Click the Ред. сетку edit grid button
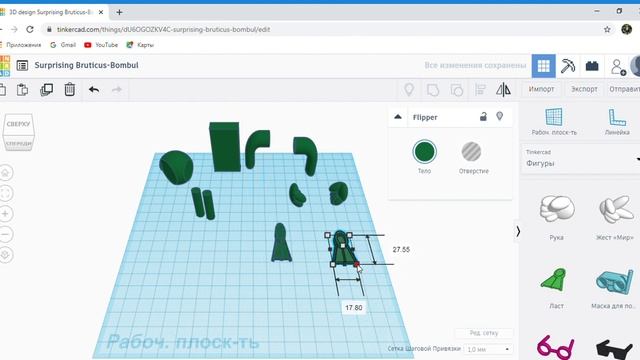Screen dimensions: 640x360 484,333
